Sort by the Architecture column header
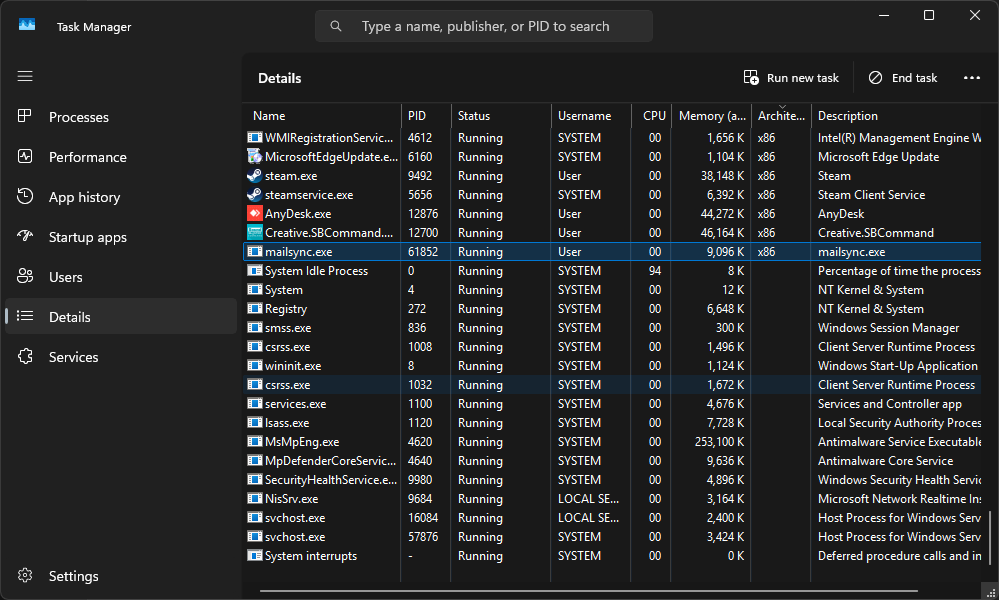The height and width of the screenshot is (600, 999). click(x=781, y=116)
